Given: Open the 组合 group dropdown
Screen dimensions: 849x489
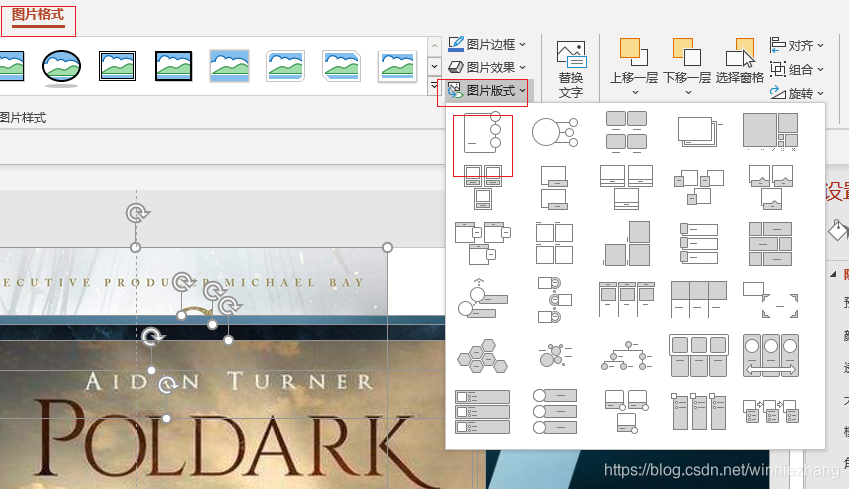Looking at the screenshot, I should point(796,69).
